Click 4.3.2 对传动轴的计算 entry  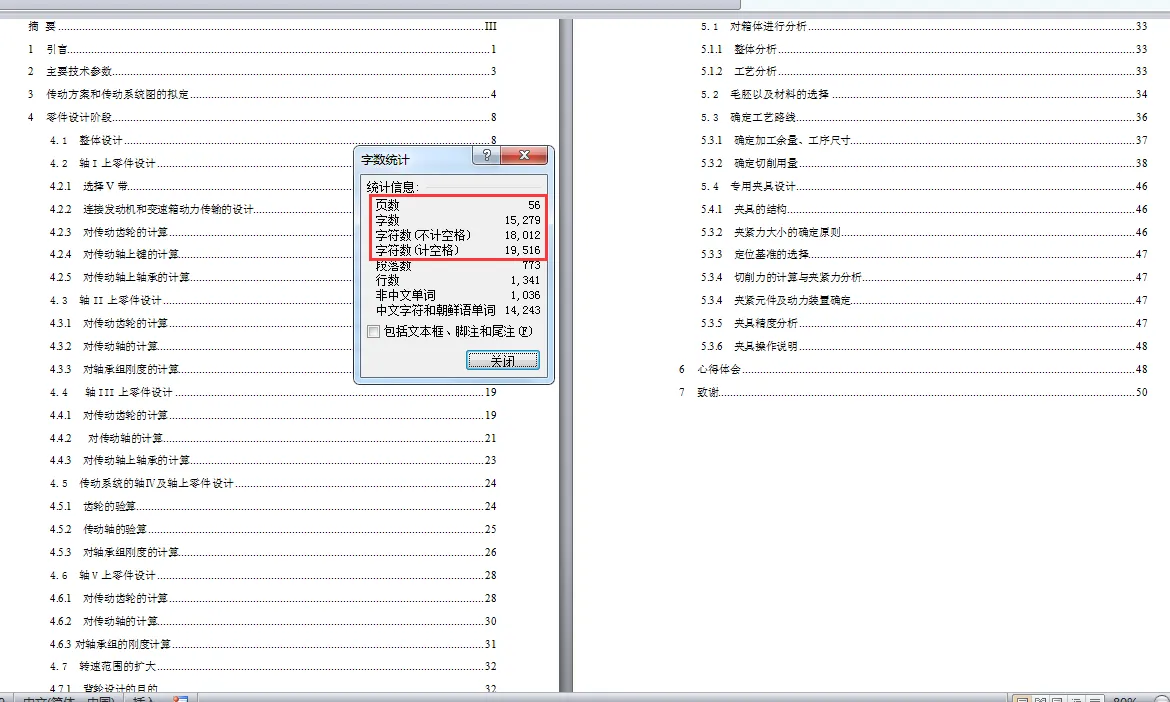pos(201,347)
